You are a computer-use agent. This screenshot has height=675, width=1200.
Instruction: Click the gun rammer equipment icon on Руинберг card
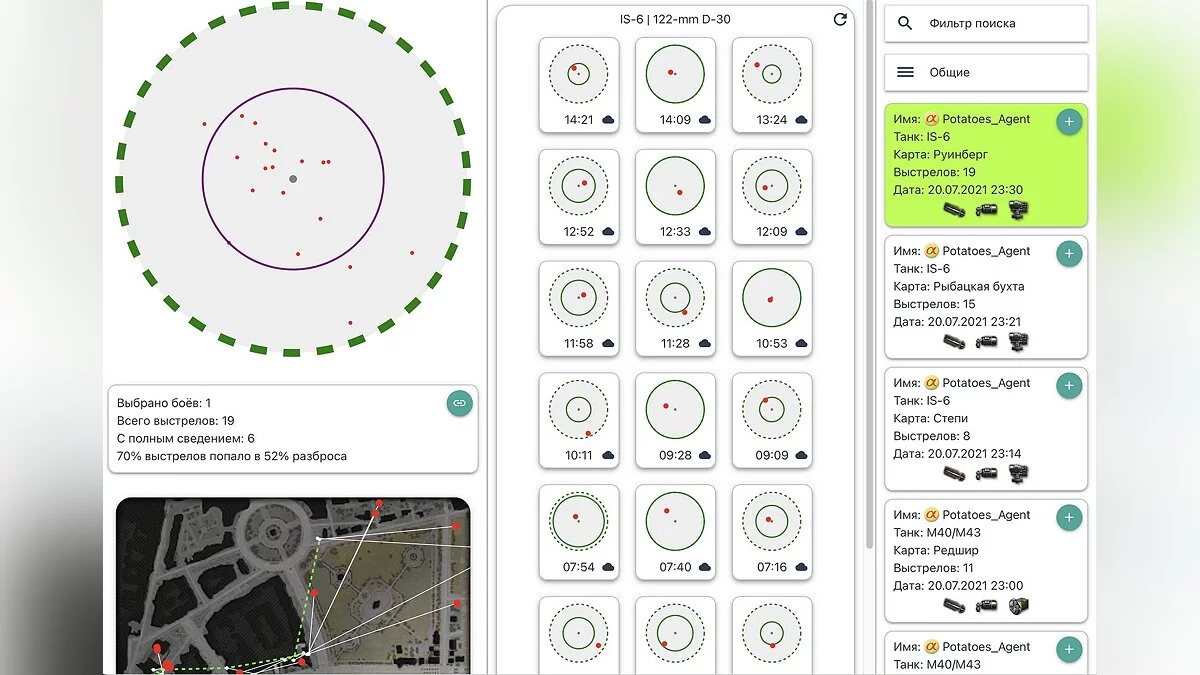click(x=954, y=210)
